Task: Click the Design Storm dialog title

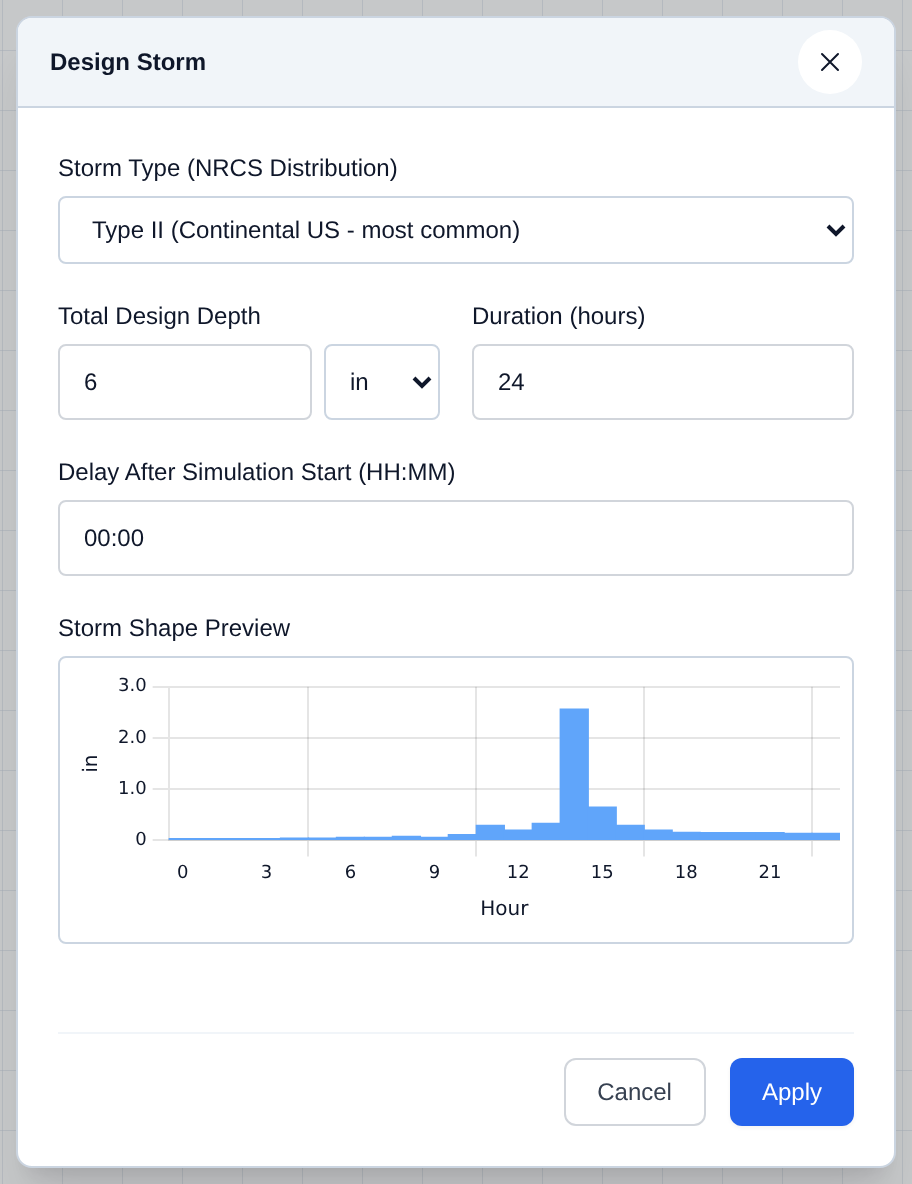Action: (x=128, y=62)
